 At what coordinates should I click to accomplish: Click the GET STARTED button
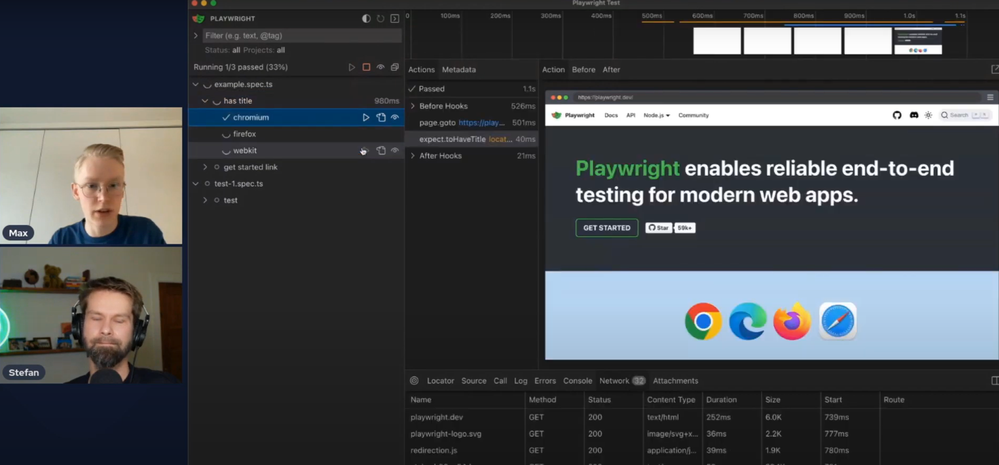click(x=607, y=228)
